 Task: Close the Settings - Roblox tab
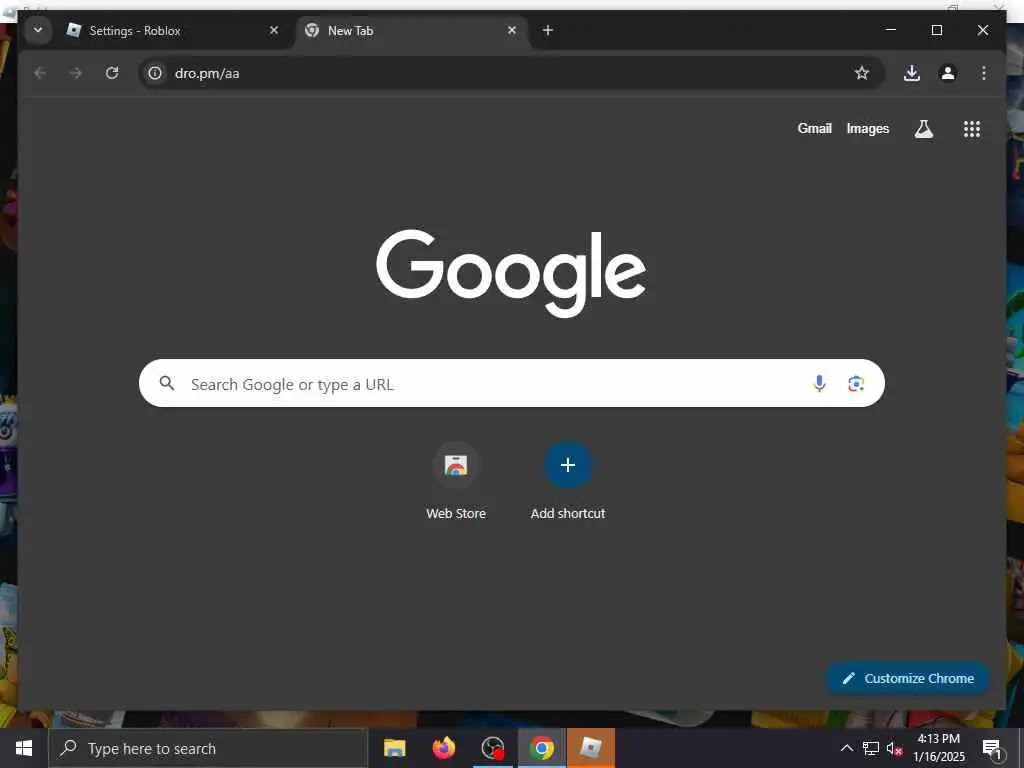pyautogui.click(x=274, y=30)
